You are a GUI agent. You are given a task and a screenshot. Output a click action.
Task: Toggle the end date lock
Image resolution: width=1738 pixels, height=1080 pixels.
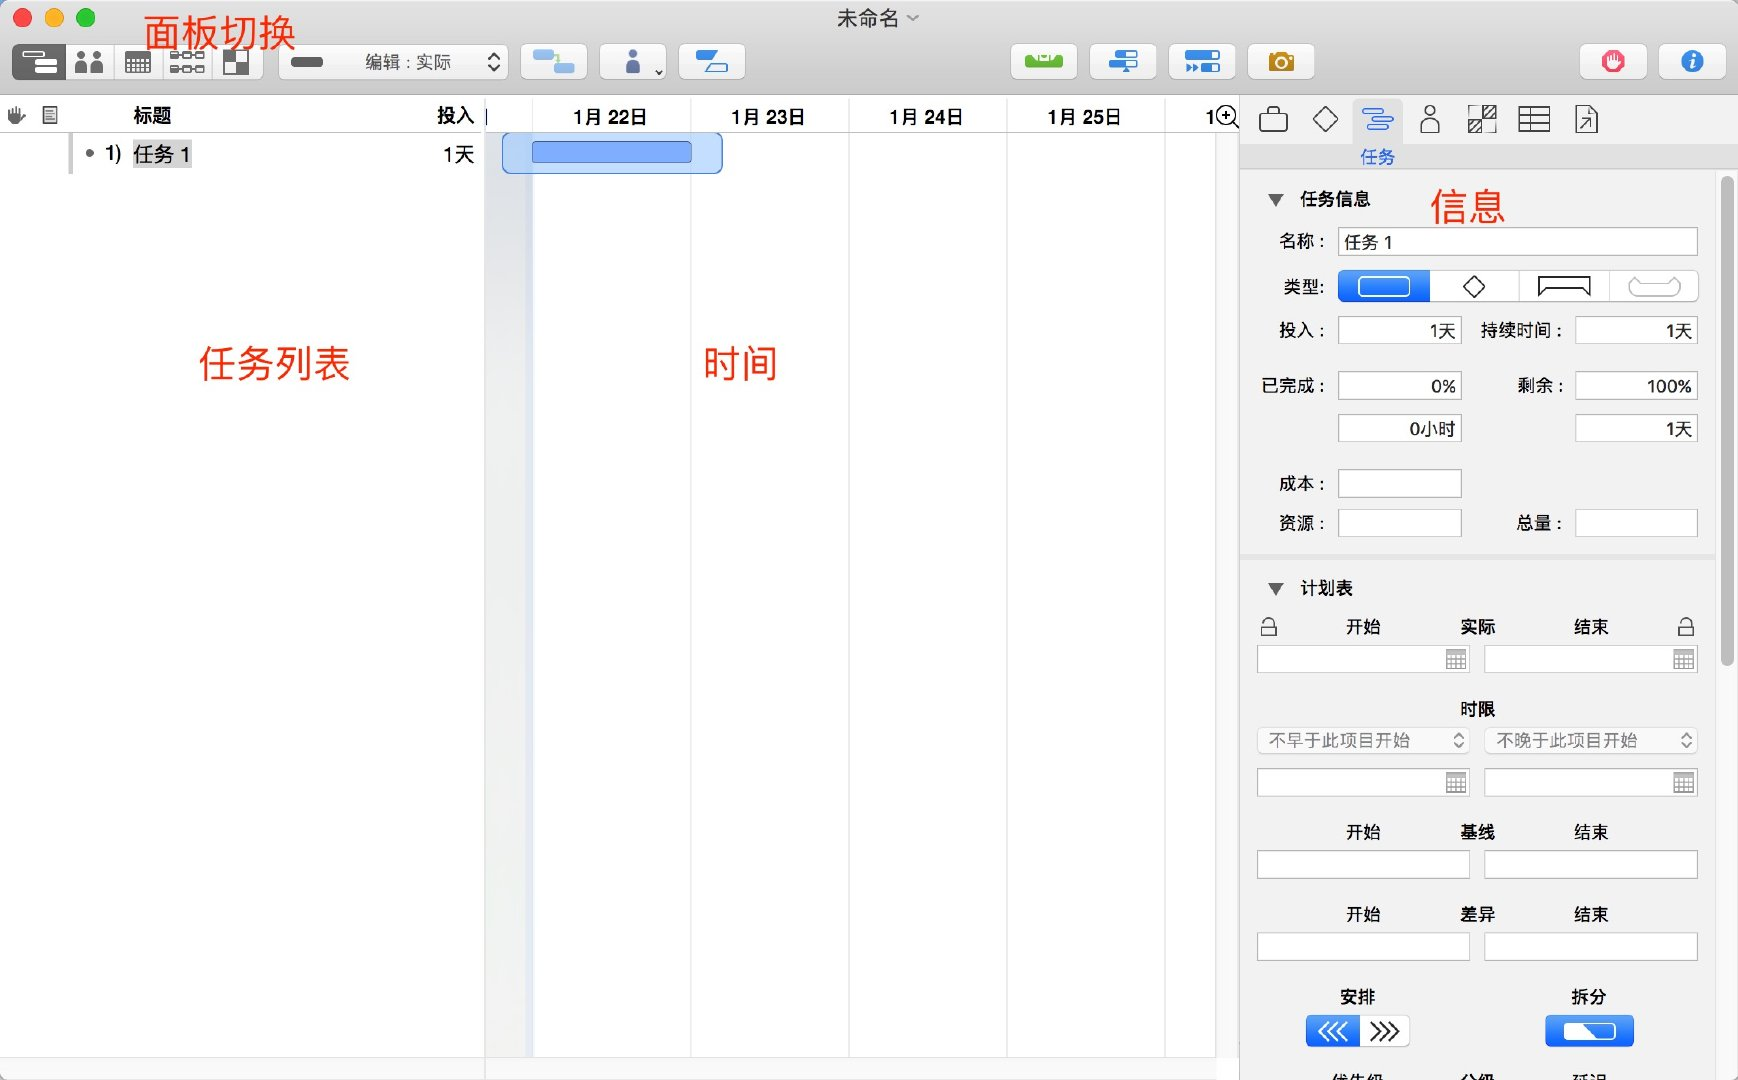[x=1686, y=627]
